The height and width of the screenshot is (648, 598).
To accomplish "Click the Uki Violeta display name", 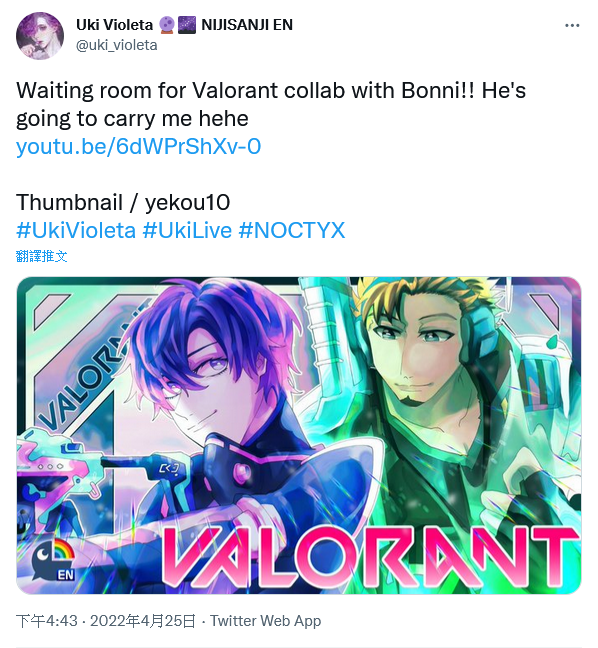I will click(114, 25).
